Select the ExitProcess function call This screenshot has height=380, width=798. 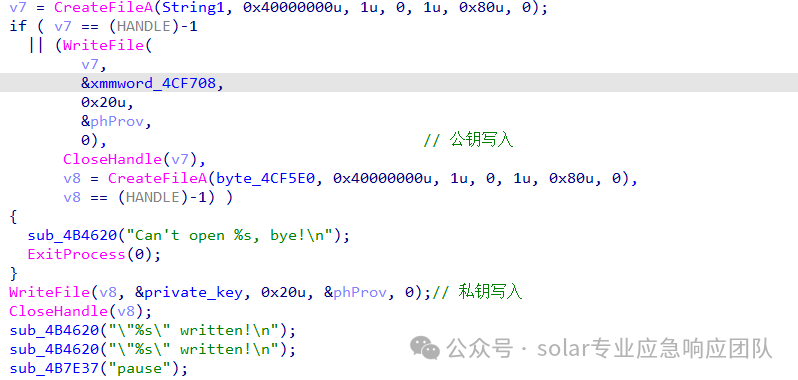coord(76,254)
